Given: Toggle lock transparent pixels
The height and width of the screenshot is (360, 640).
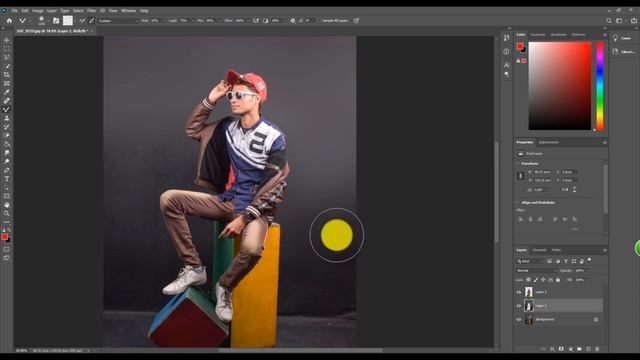Looking at the screenshot, I should (x=528, y=280).
